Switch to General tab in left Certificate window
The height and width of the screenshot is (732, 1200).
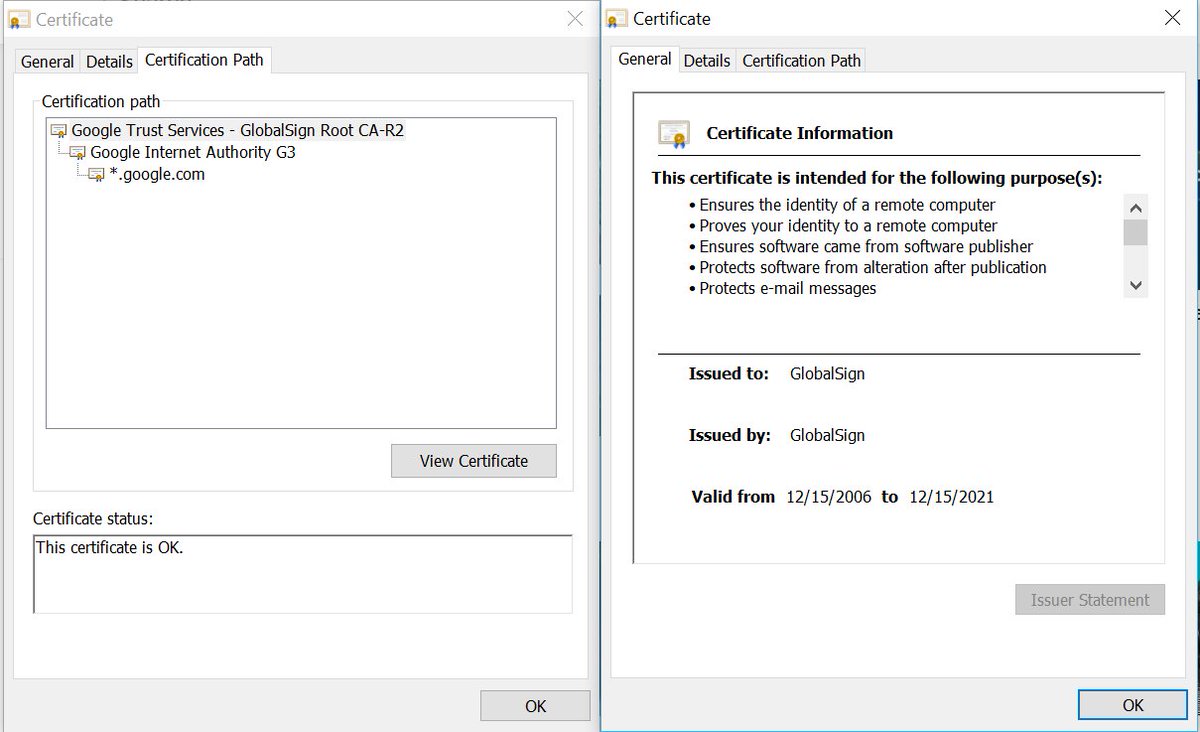click(47, 62)
